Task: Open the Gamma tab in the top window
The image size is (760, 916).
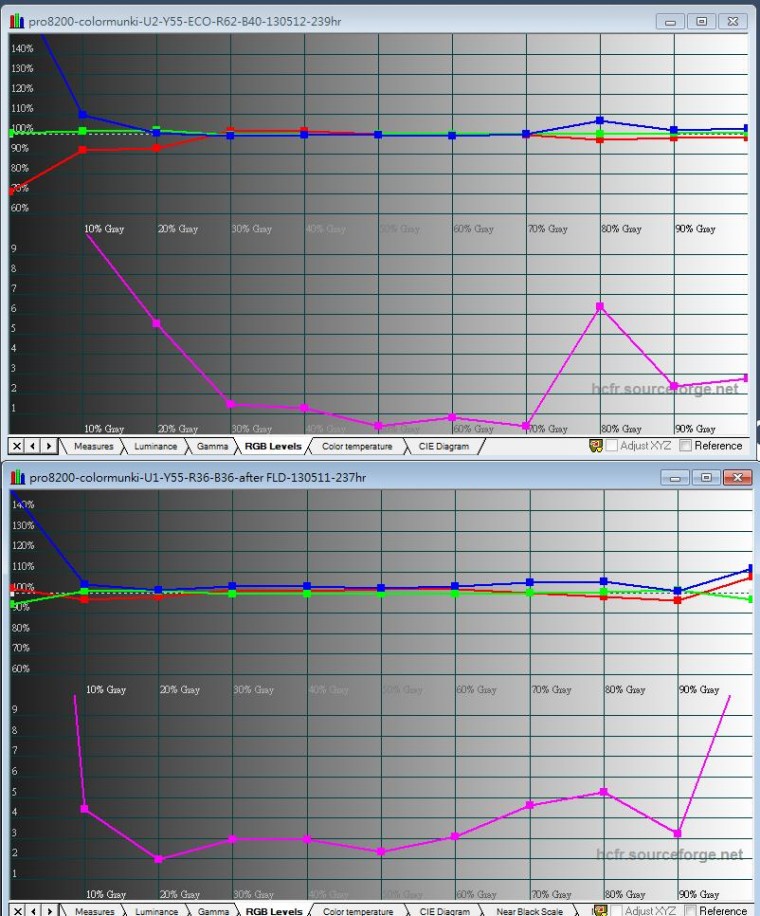Action: [212, 446]
